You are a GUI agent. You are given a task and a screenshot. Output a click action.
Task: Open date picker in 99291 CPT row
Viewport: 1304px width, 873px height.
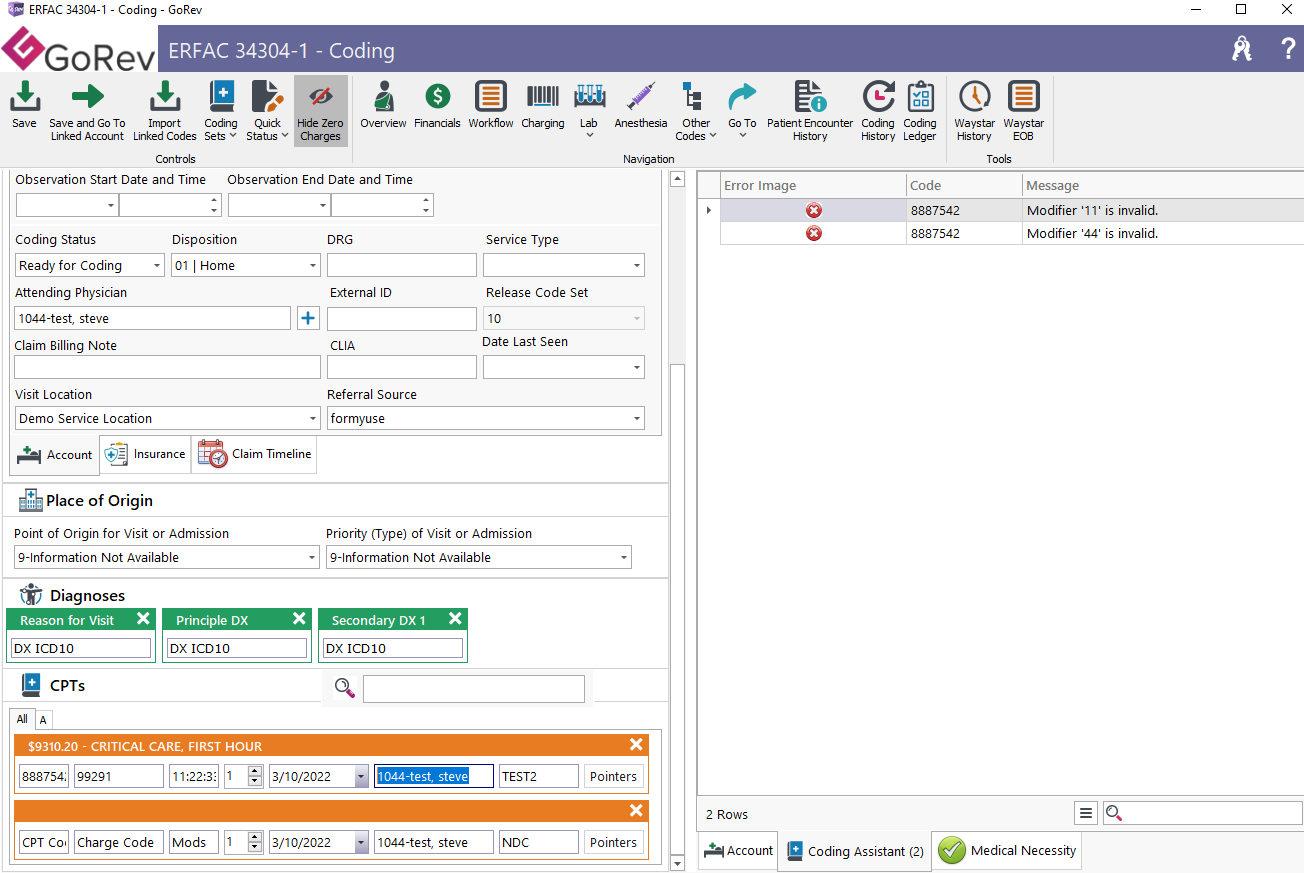coord(361,776)
